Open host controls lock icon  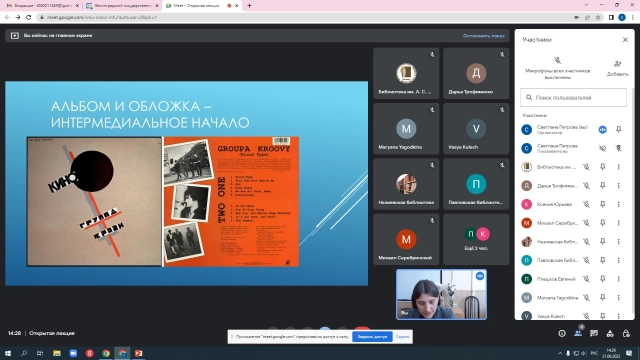click(626, 333)
